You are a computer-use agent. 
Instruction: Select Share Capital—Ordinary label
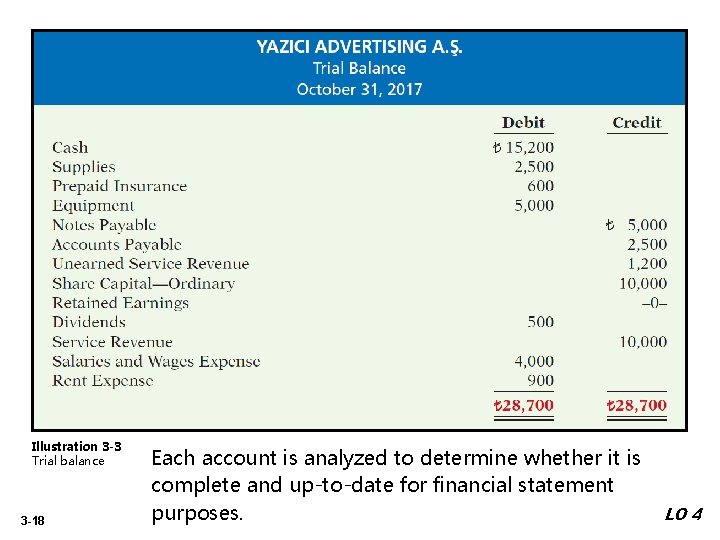(x=143, y=283)
